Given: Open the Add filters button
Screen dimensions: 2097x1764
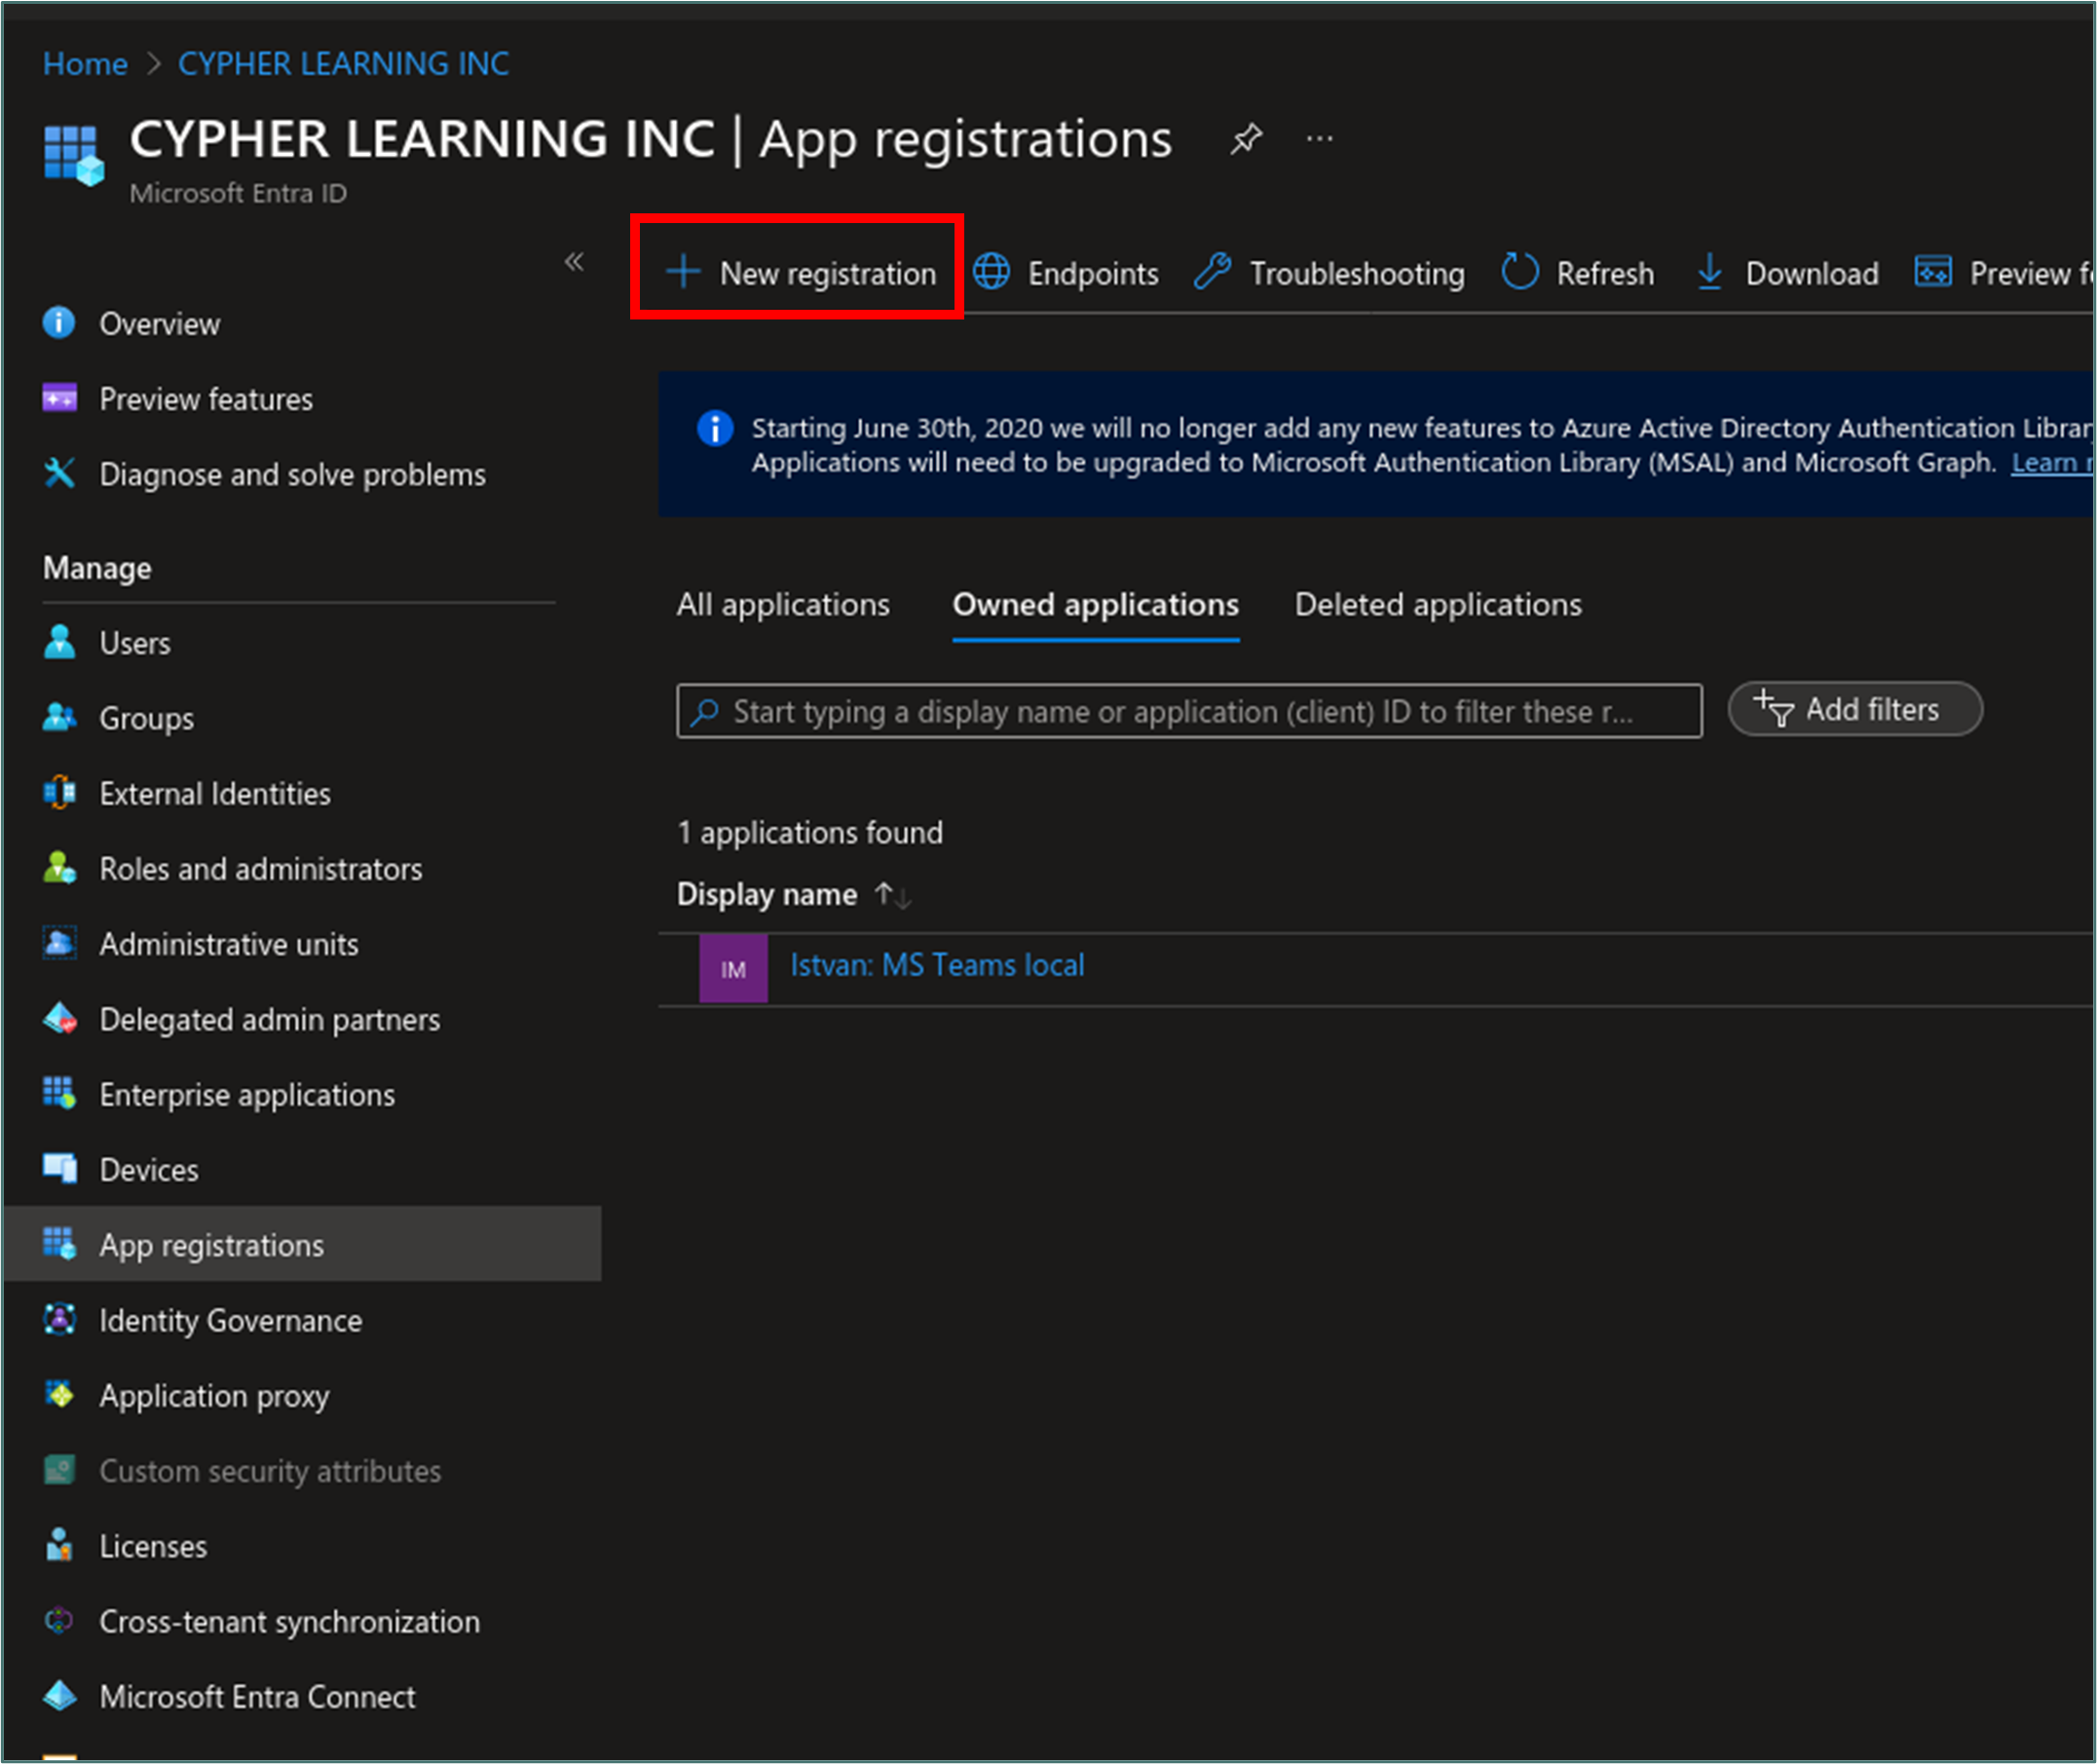Looking at the screenshot, I should coord(1855,710).
